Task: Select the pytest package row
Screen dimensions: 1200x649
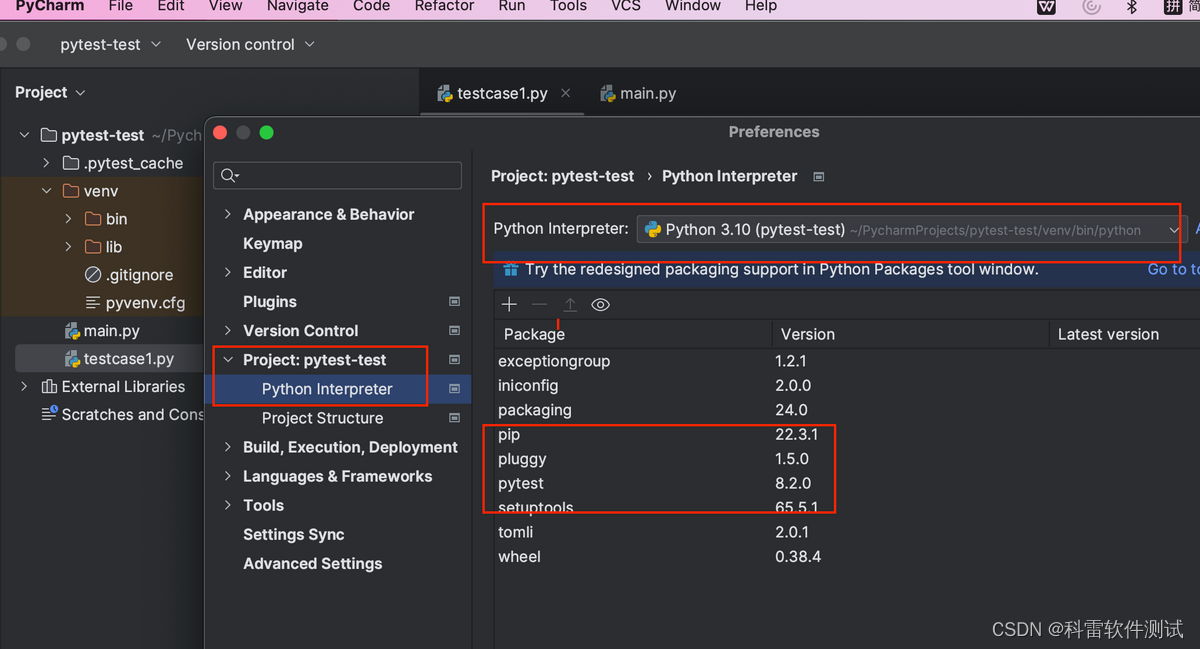Action: click(846, 483)
